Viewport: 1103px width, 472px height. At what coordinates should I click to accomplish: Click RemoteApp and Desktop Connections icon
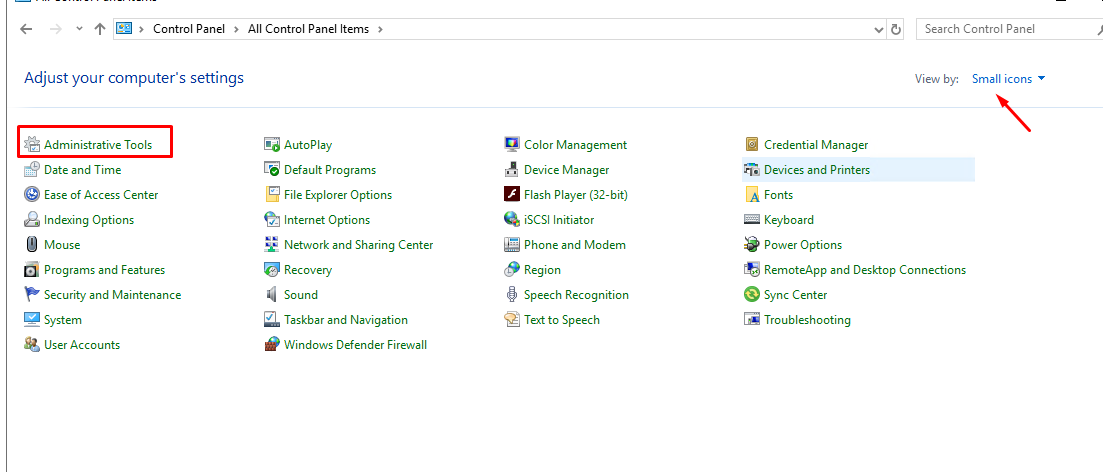pyautogui.click(x=752, y=269)
